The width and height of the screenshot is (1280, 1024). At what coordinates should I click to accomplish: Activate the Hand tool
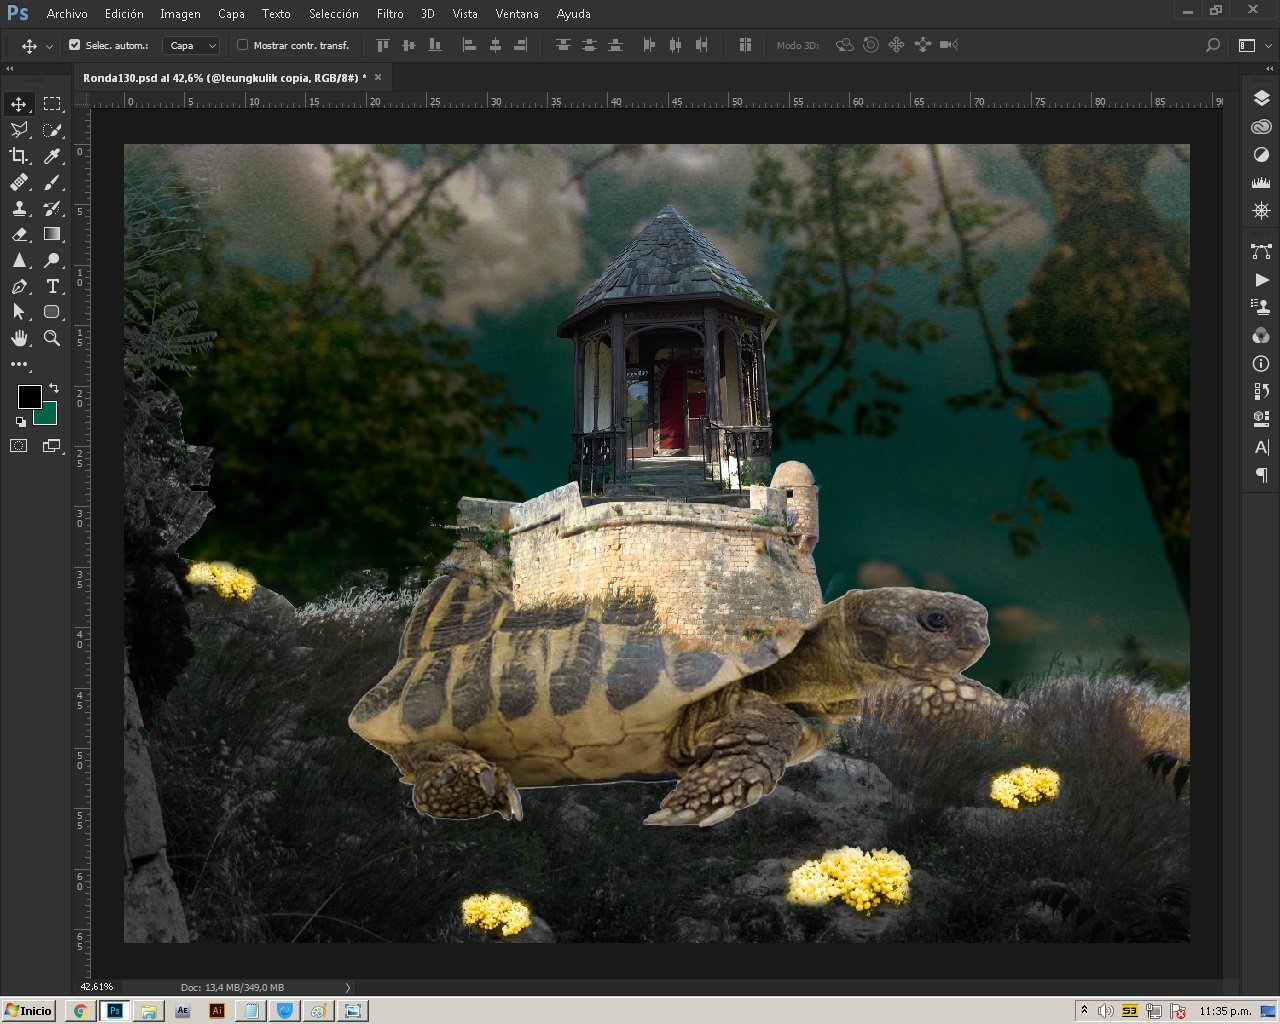(x=19, y=338)
